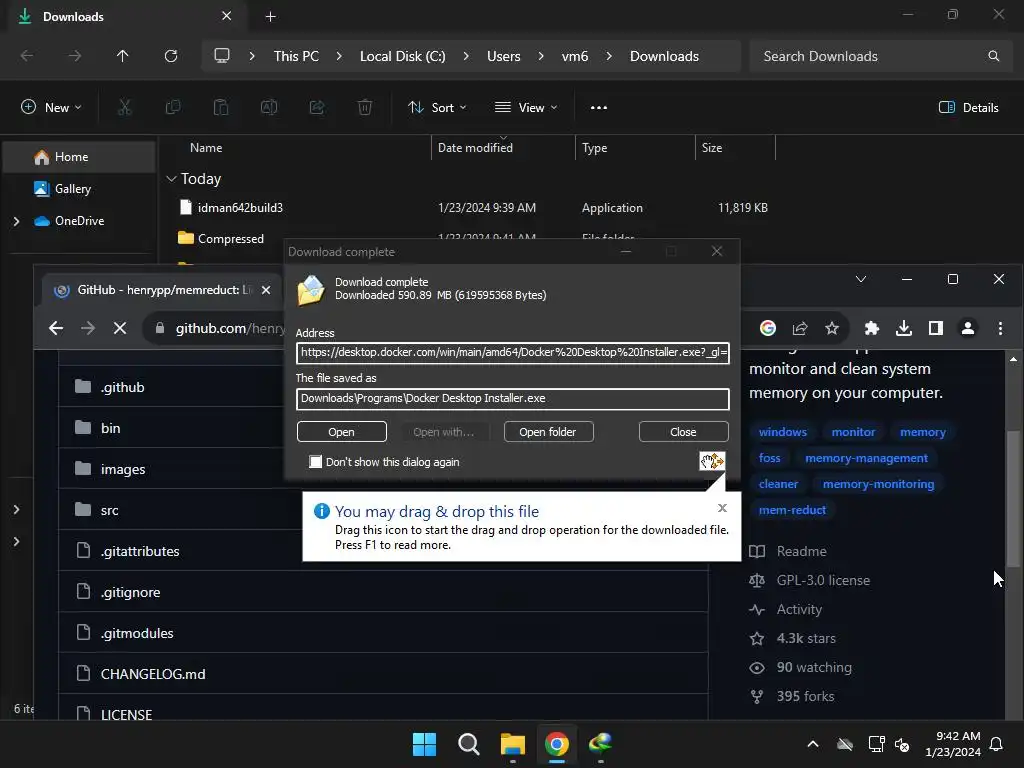Open Windows Start menu
1024x768 pixels.
[x=424, y=744]
